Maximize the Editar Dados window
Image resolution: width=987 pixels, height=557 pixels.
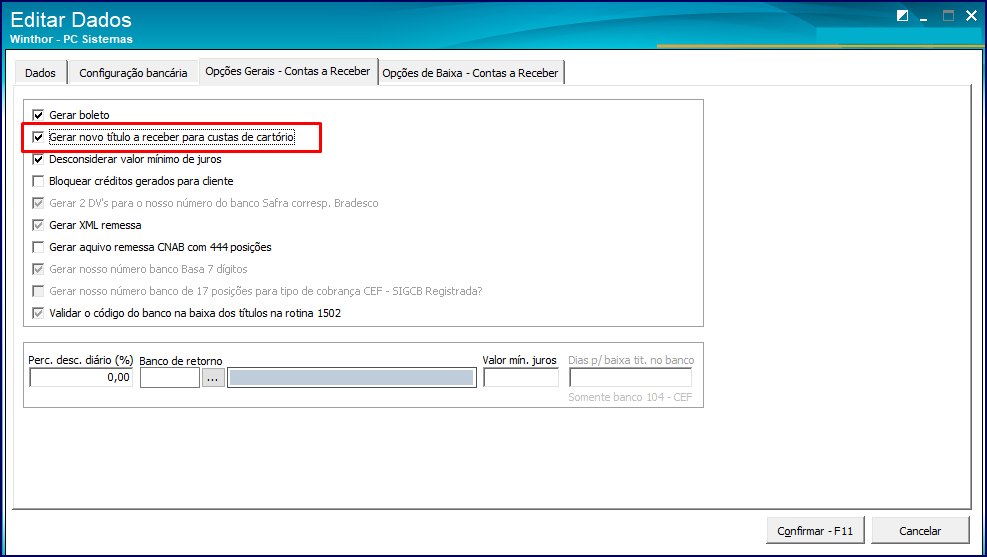(x=948, y=16)
